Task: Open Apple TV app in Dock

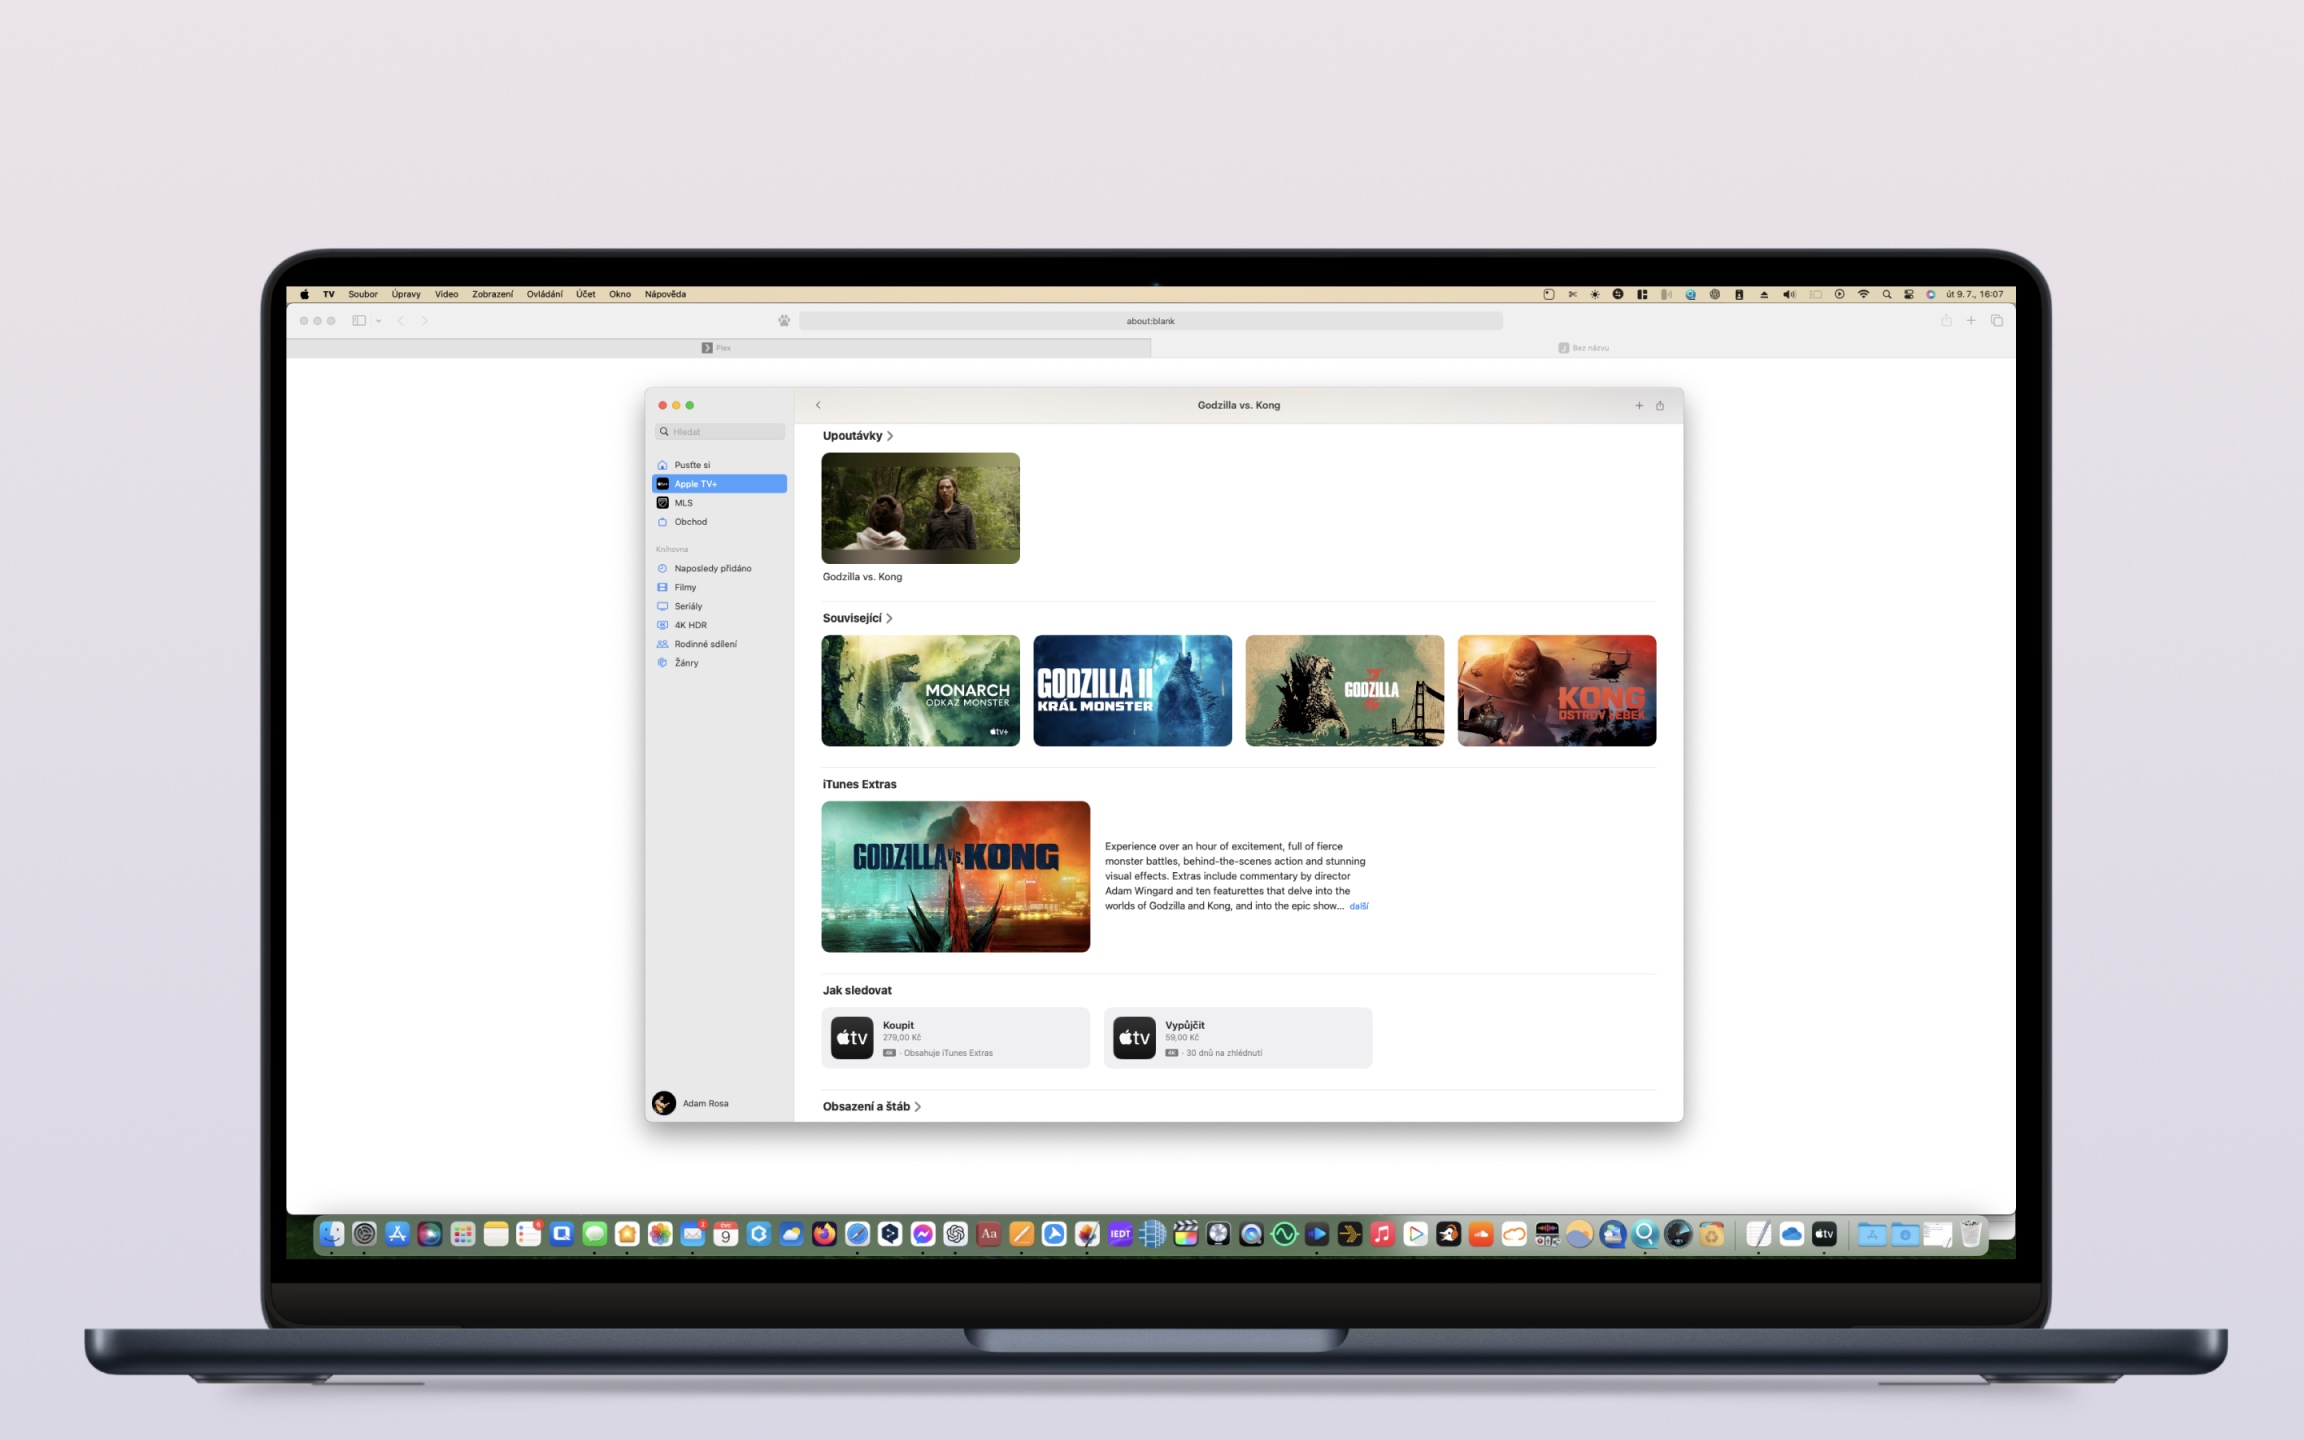Action: pos(1824,1234)
